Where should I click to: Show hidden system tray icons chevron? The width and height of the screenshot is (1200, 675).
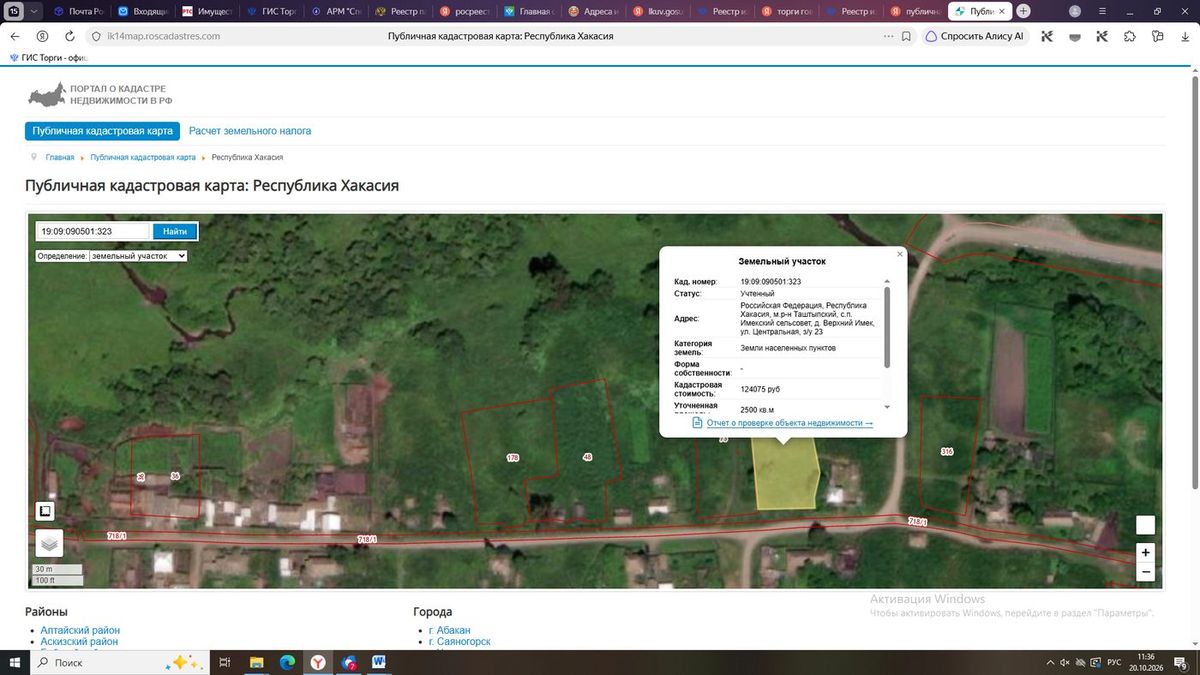[x=1049, y=662]
